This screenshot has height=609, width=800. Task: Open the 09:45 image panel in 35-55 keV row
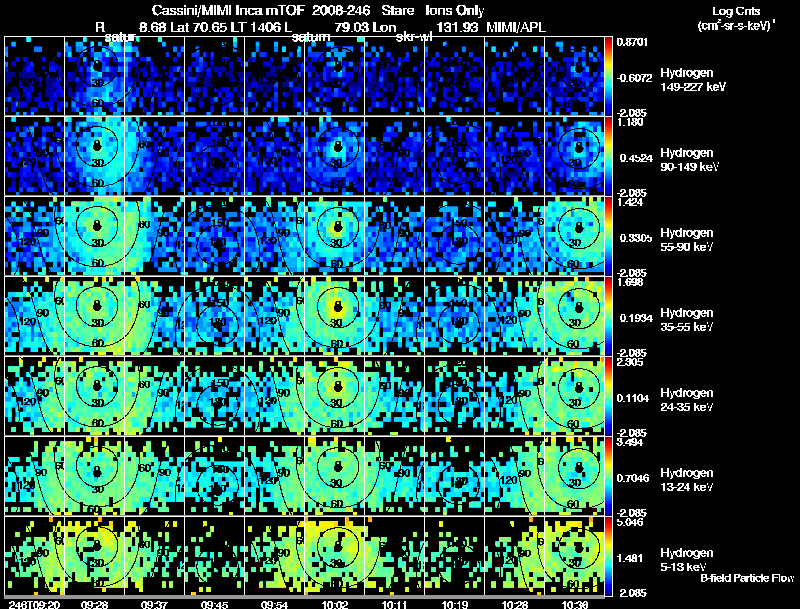click(214, 316)
